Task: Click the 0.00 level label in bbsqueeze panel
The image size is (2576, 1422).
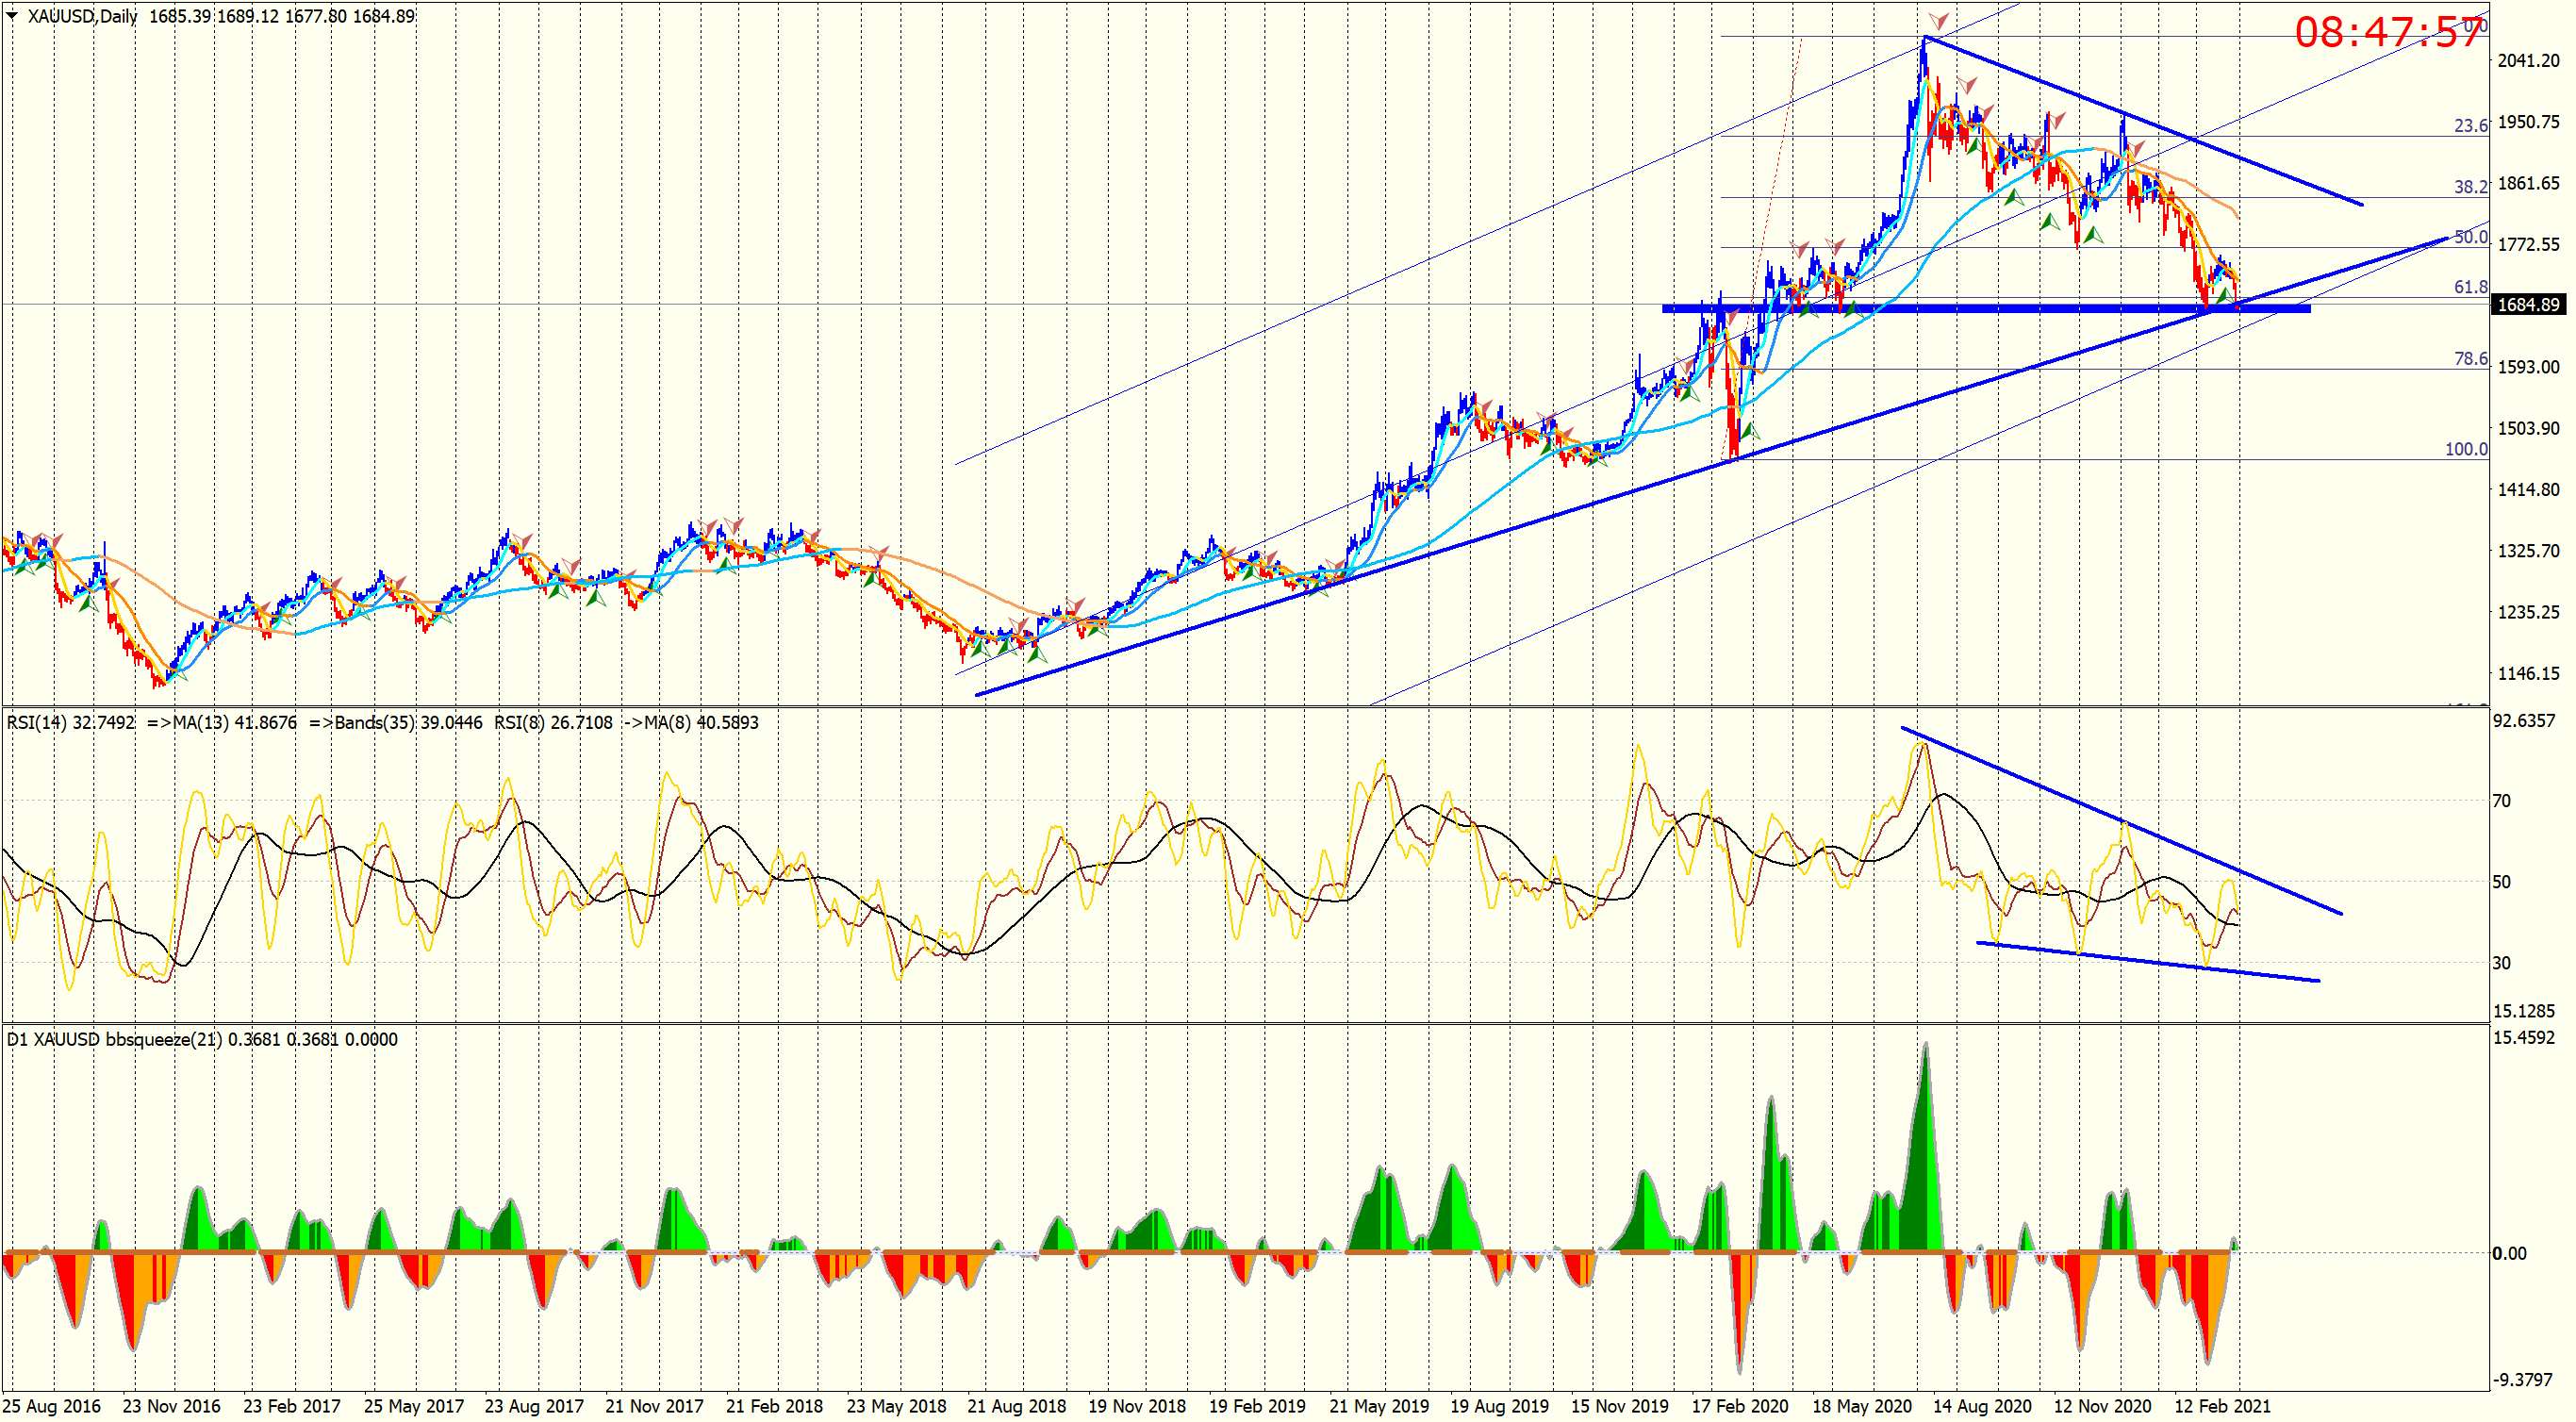Action: [x=2509, y=1253]
